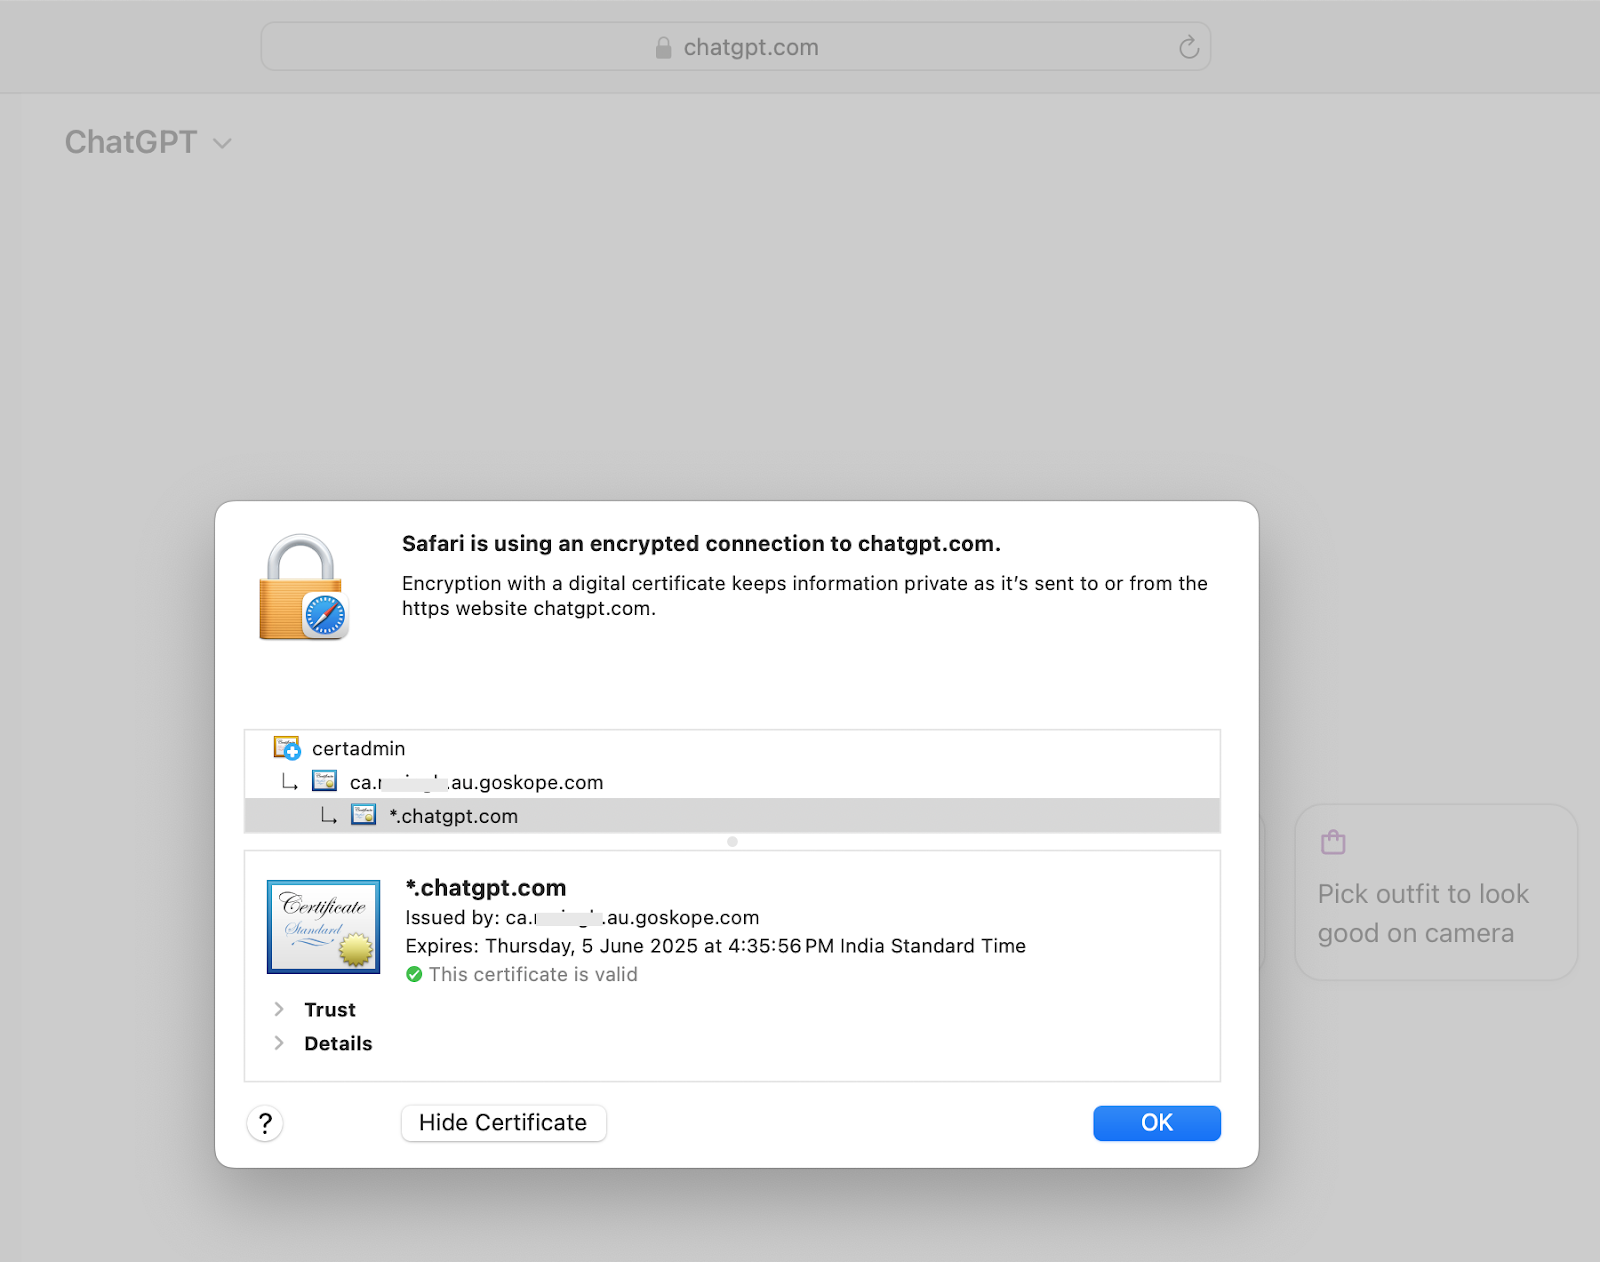Click the goskope.com certificate icon
This screenshot has height=1262, width=1600.
[x=324, y=781]
